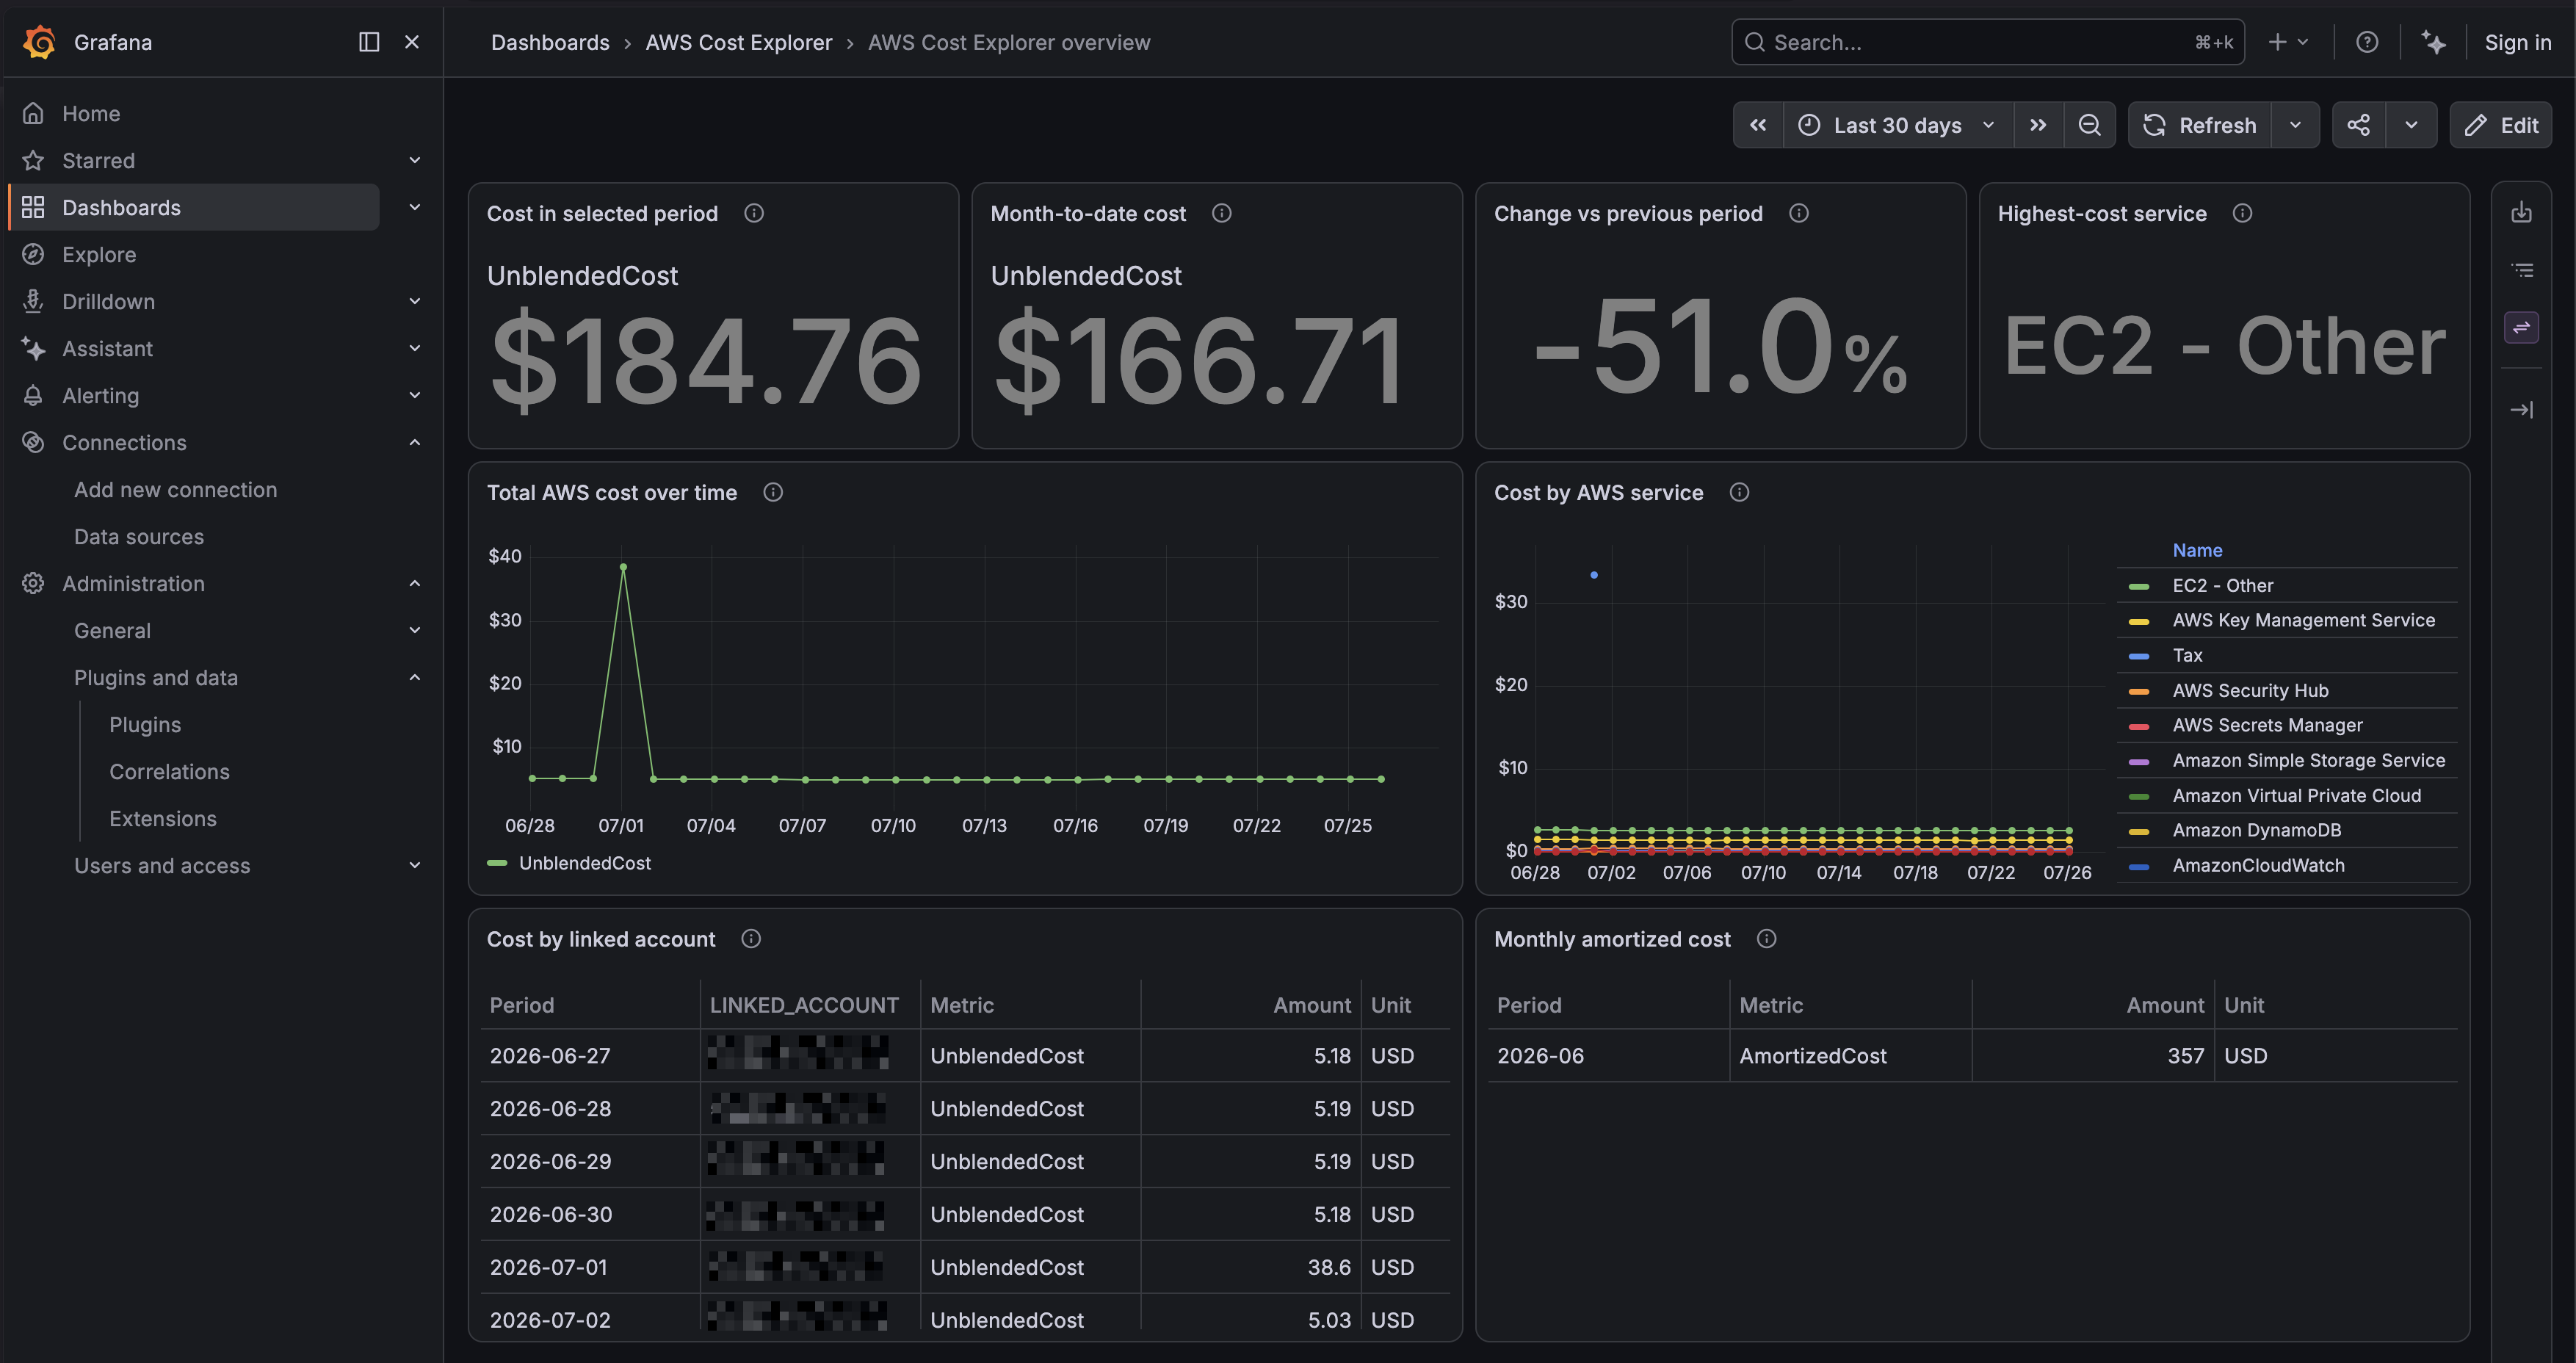The width and height of the screenshot is (2576, 1363).
Task: Shift time range forward
Action: (x=2038, y=125)
